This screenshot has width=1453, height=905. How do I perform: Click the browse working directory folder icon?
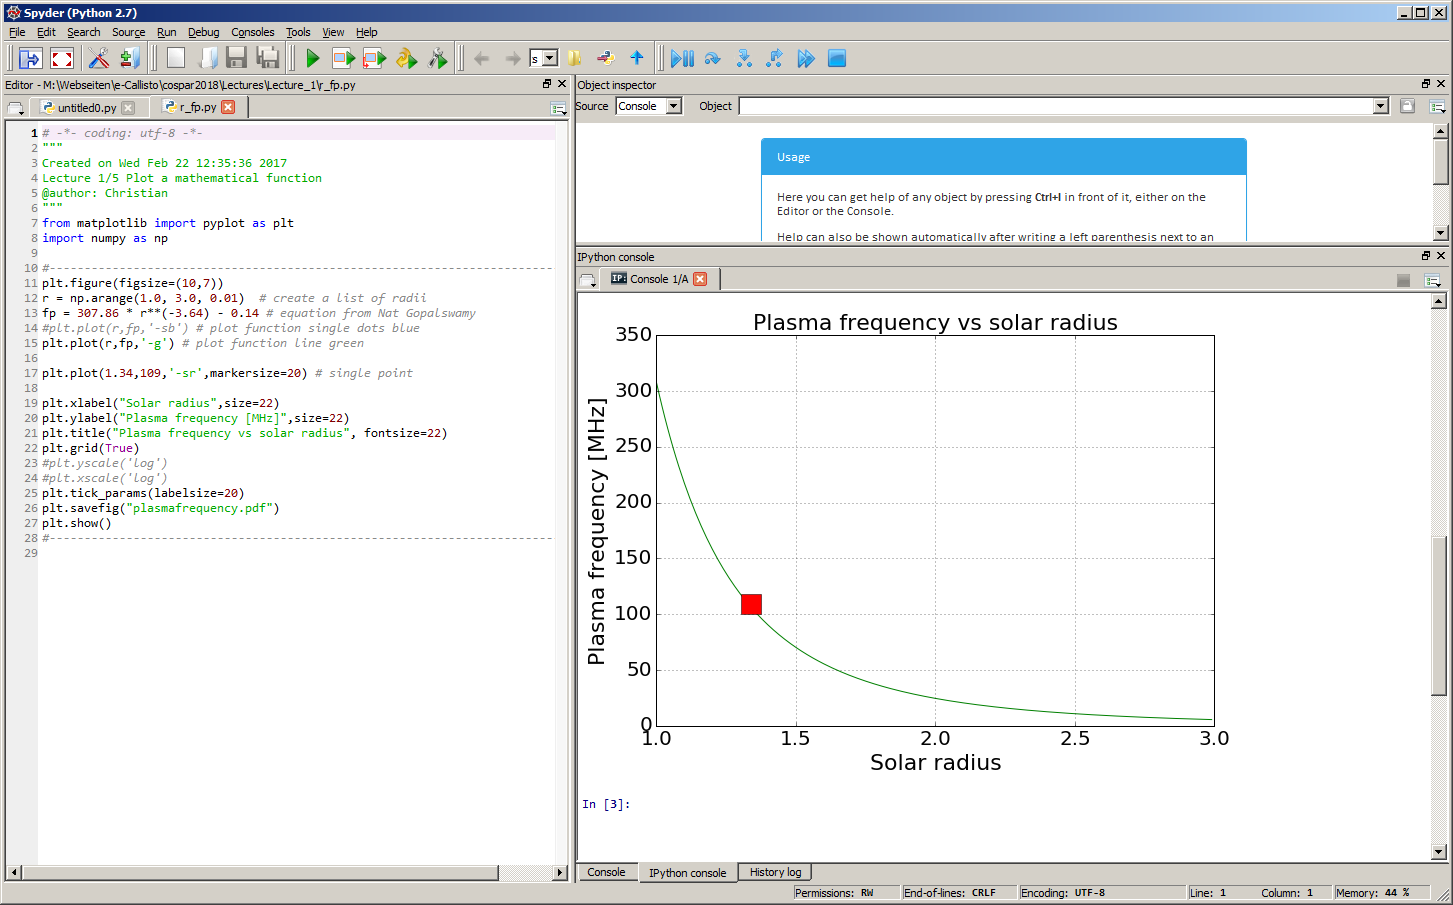pyautogui.click(x=575, y=59)
